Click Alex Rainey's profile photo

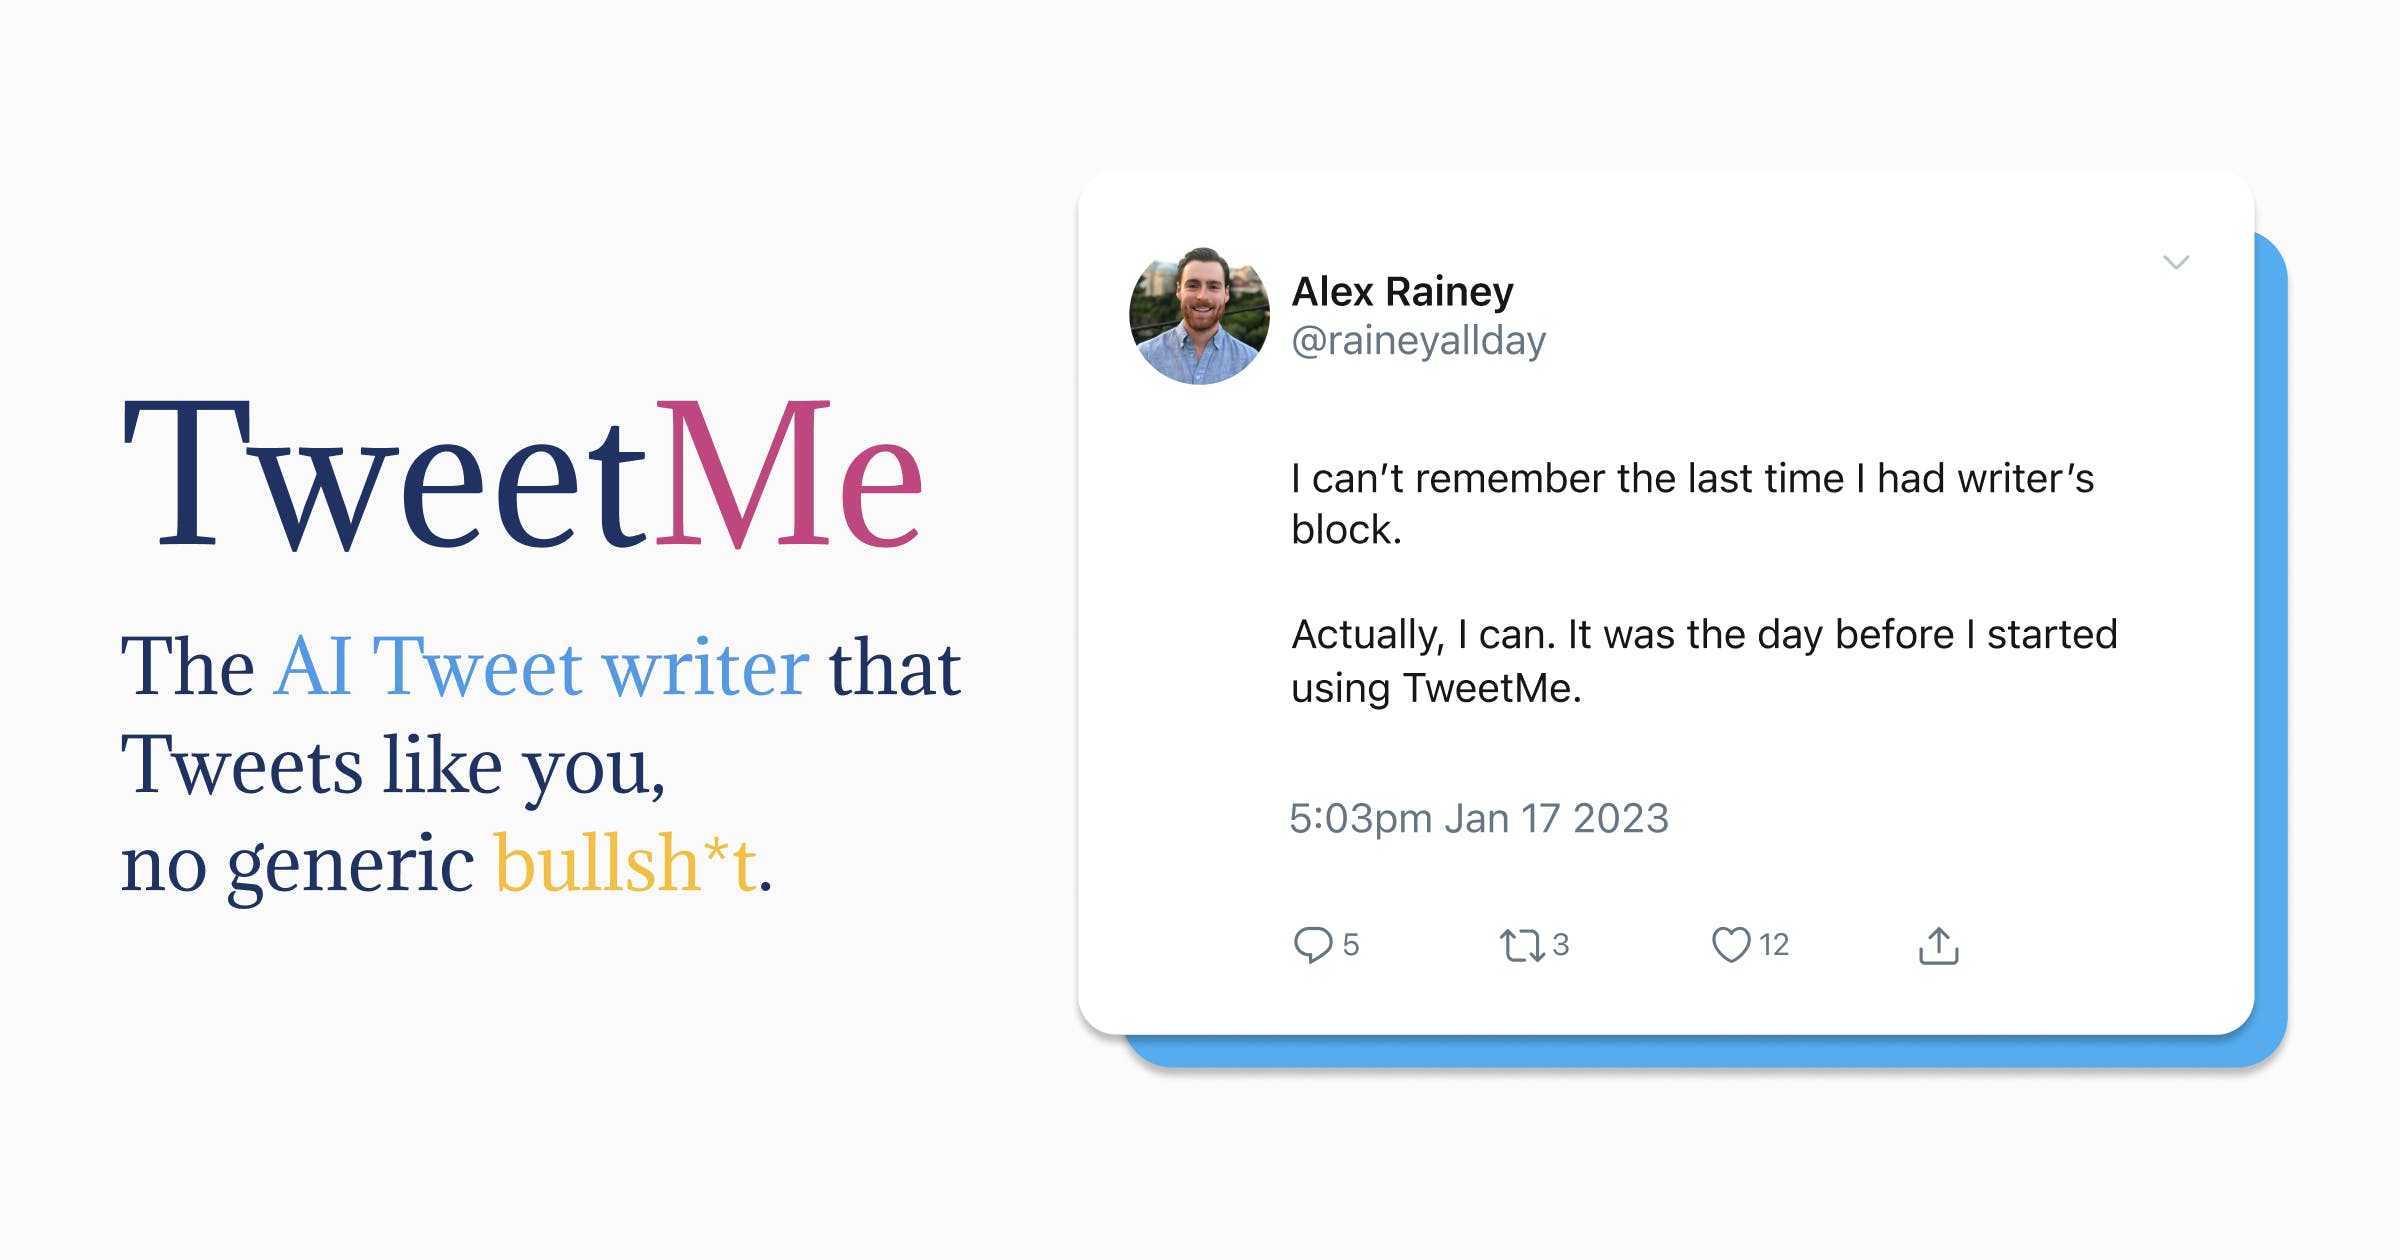point(1199,316)
